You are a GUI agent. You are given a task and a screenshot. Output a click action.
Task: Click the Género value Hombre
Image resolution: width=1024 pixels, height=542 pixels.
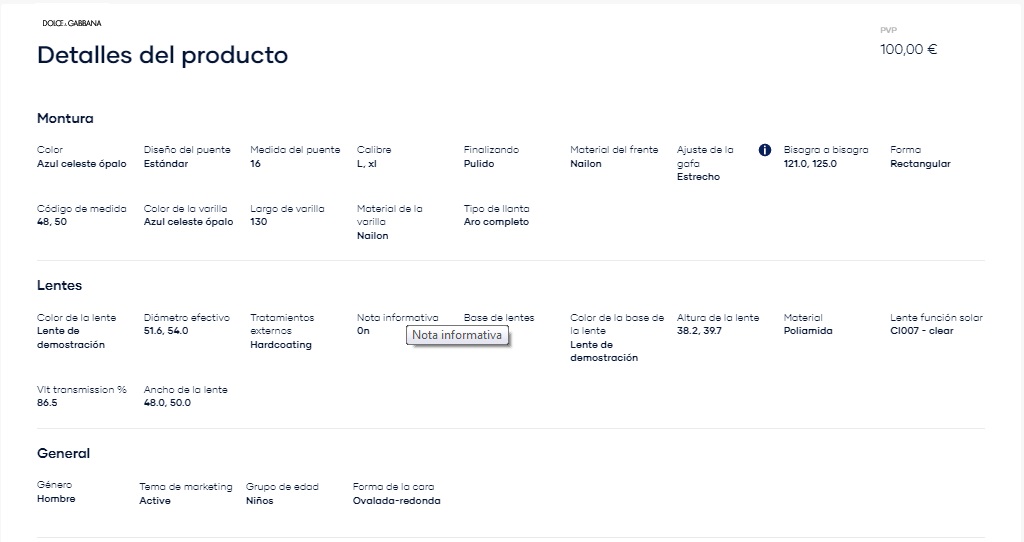tap(56, 499)
